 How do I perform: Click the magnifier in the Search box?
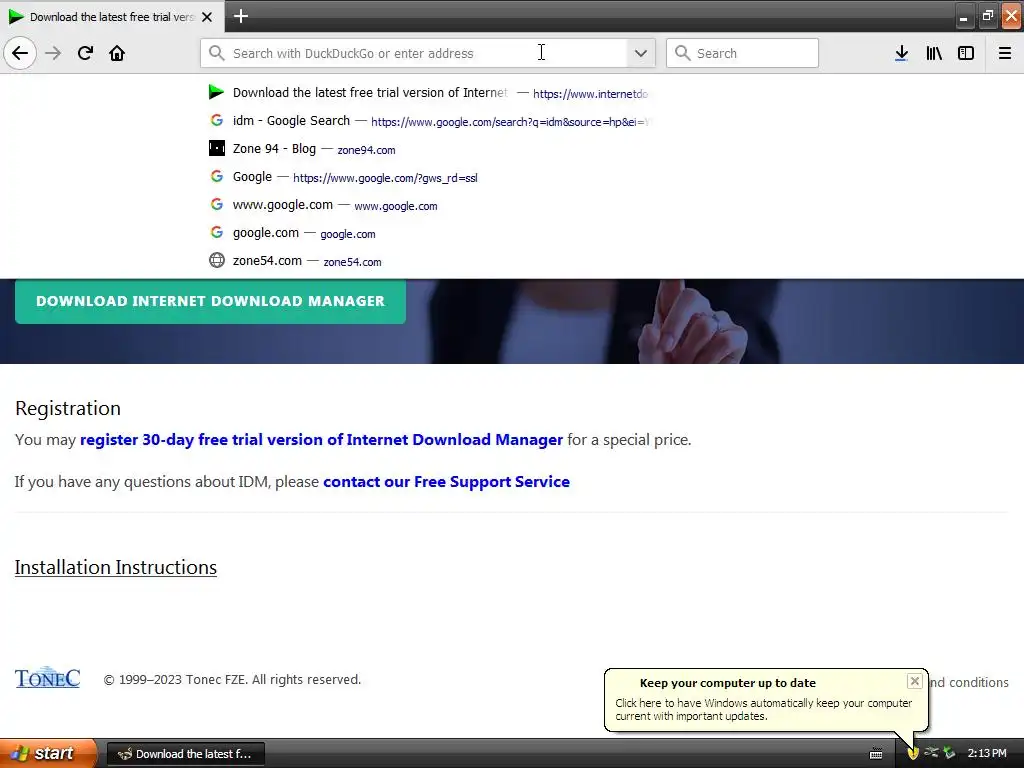pos(682,53)
